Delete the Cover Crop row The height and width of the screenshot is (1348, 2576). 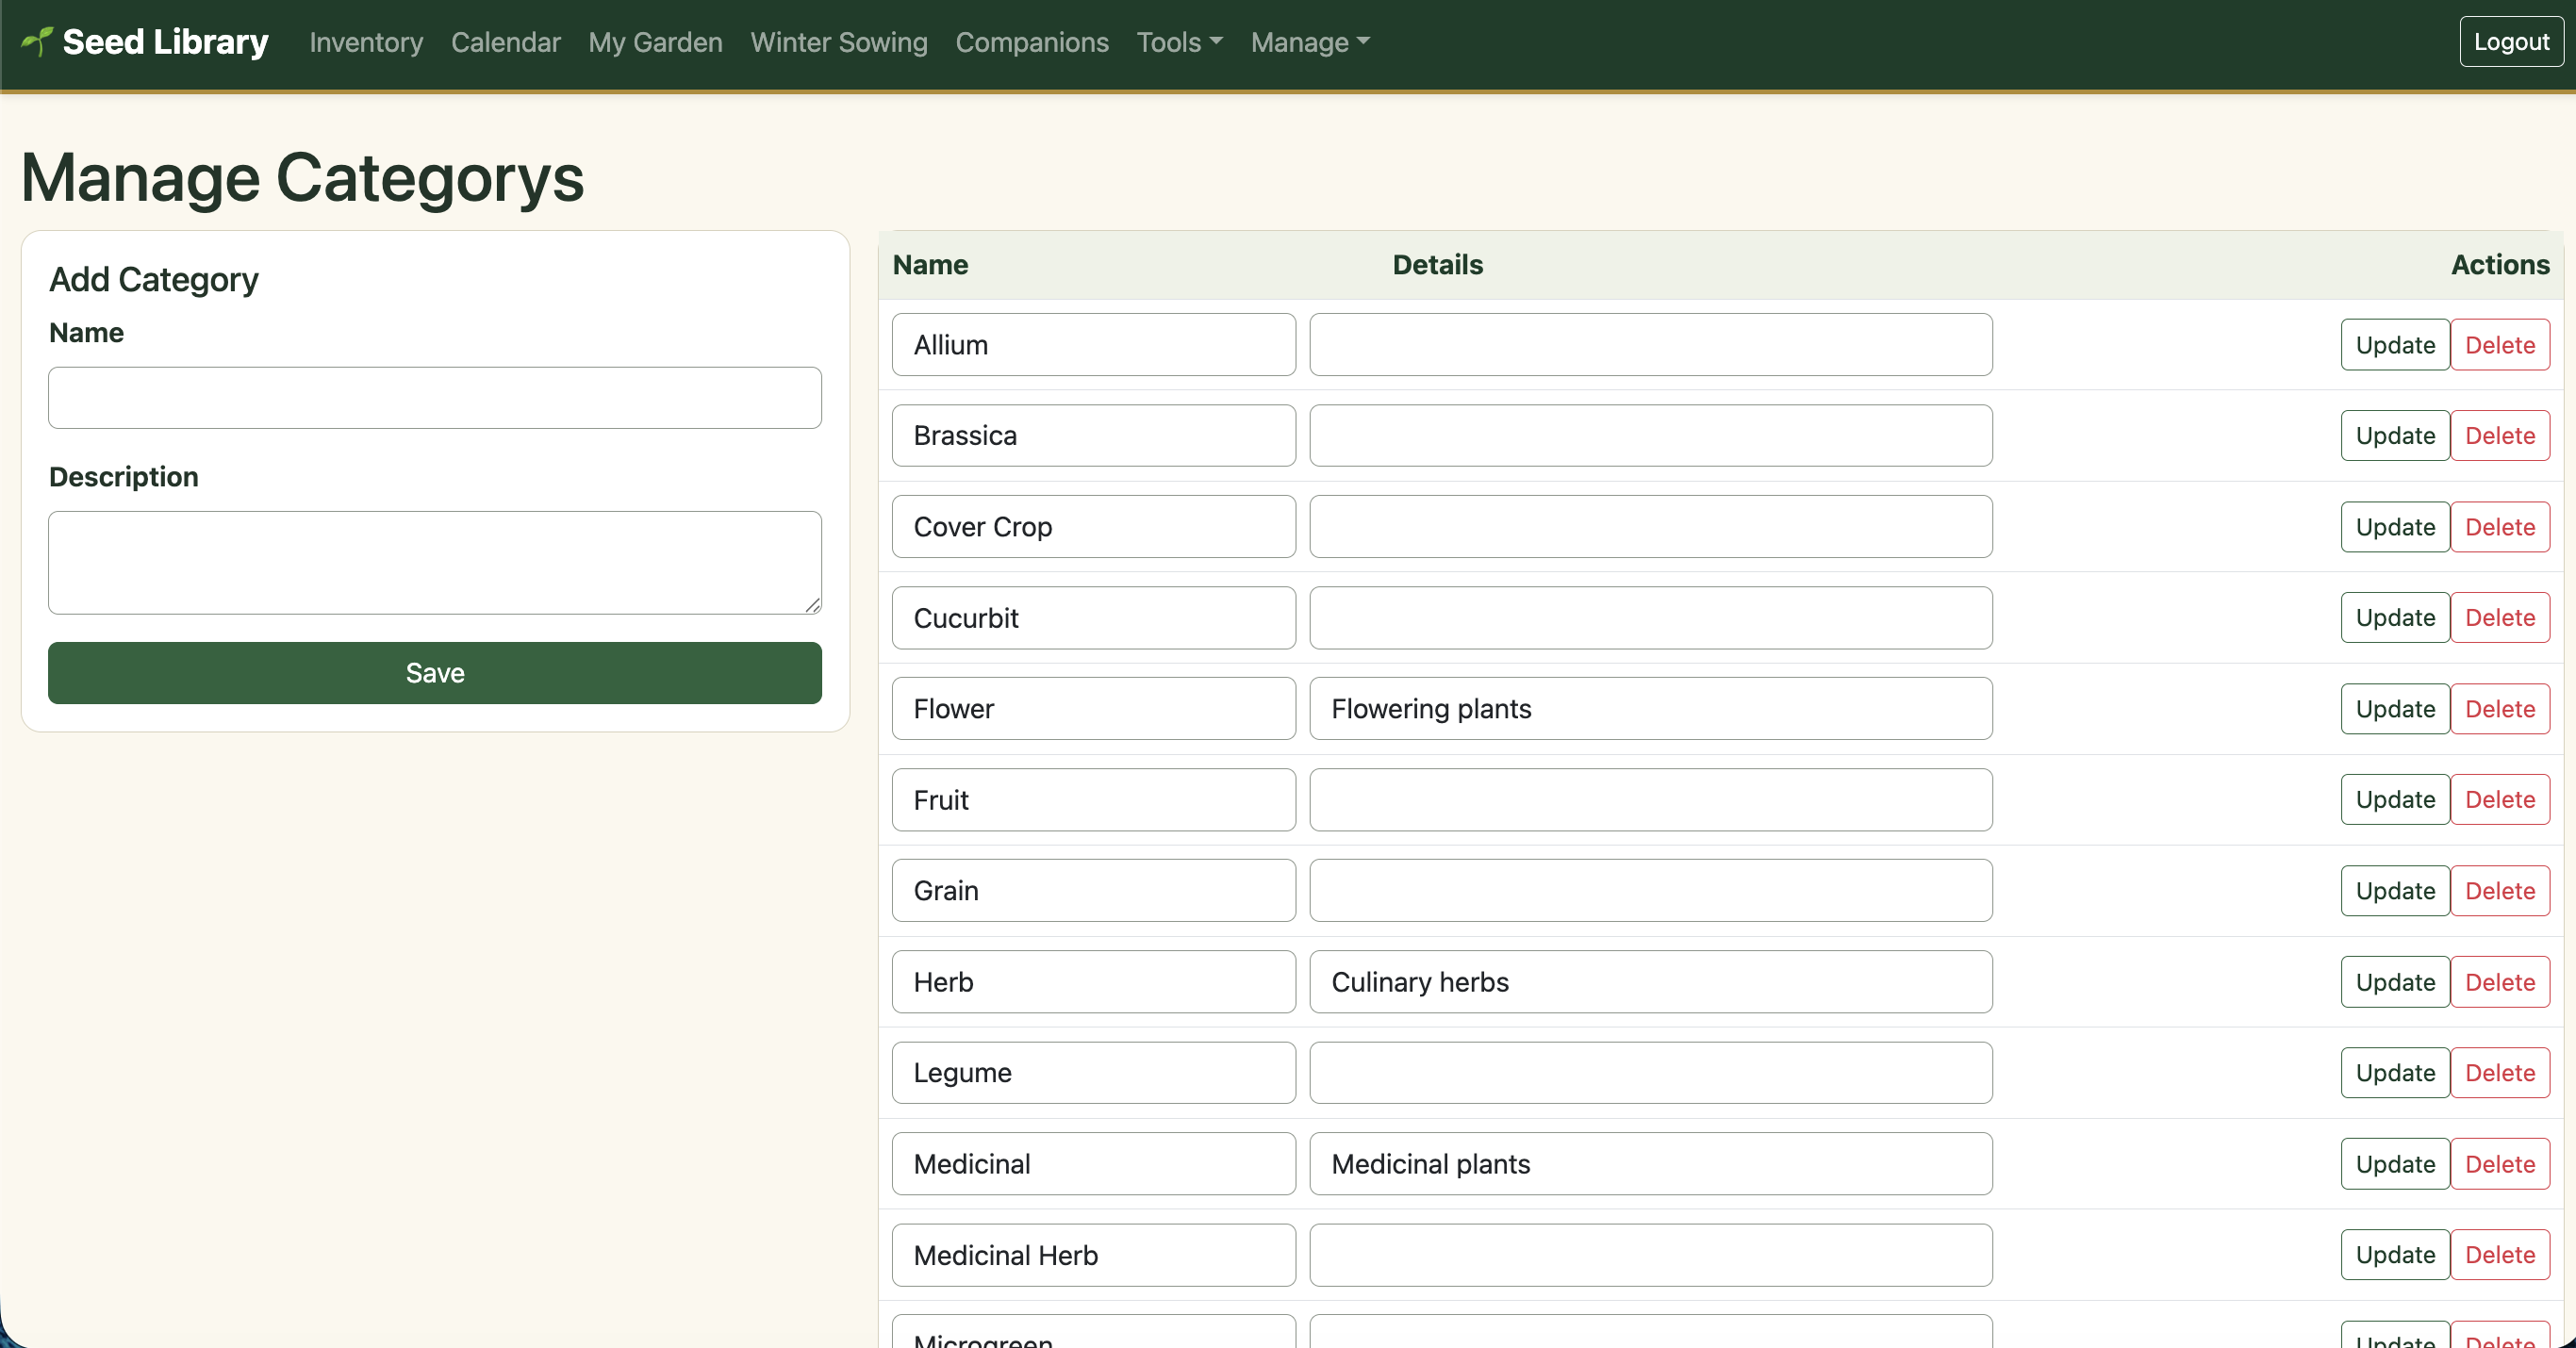[x=2500, y=527]
